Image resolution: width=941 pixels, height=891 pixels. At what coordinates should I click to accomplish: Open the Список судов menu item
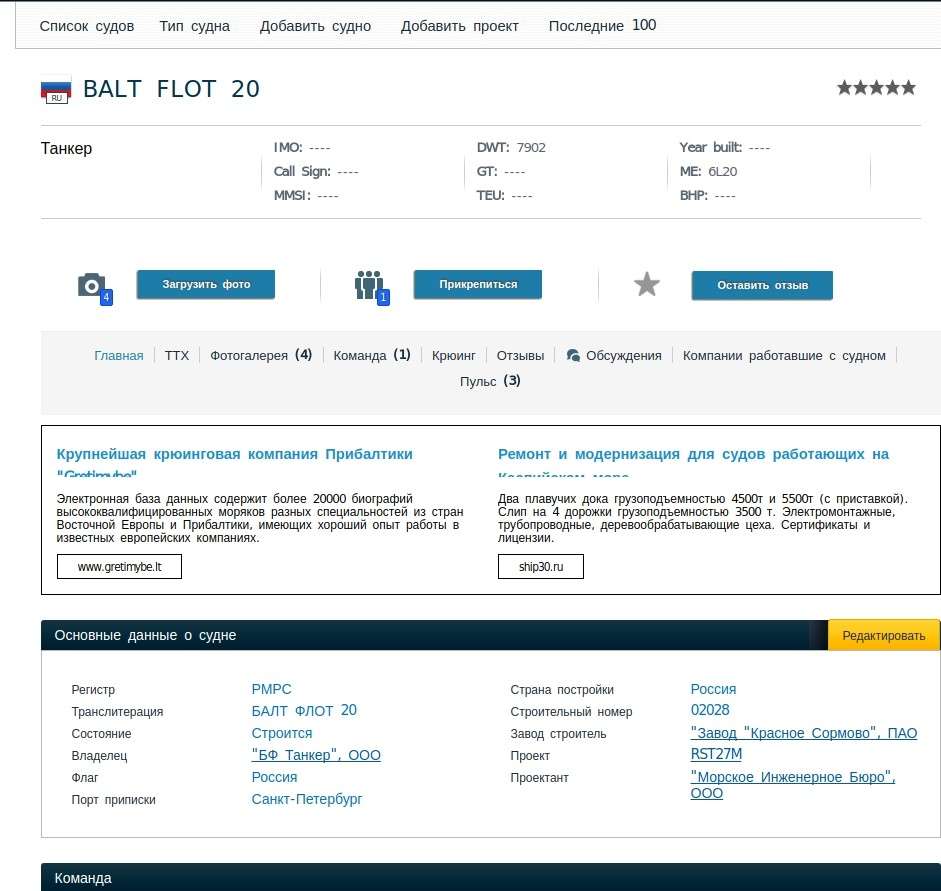[x=86, y=26]
